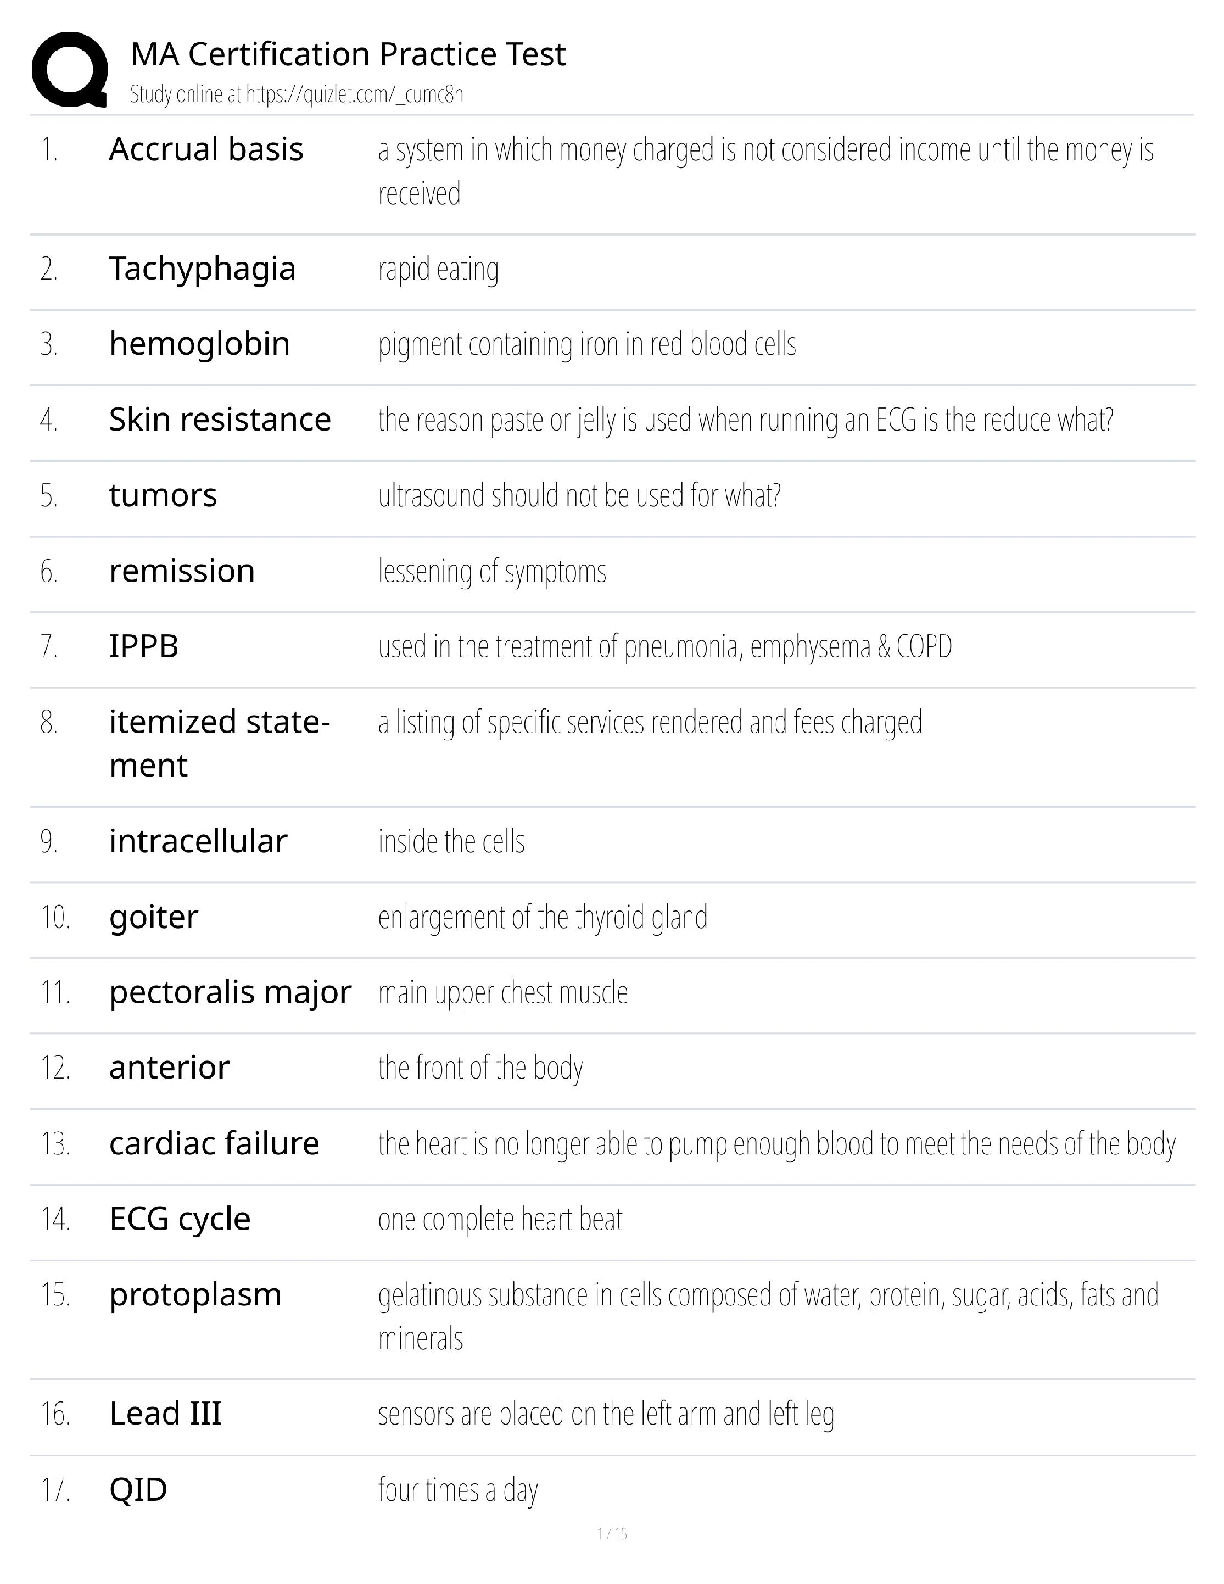This screenshot has width=1224, height=1584.
Task: Click the Skin resistance term
Action: (x=220, y=420)
